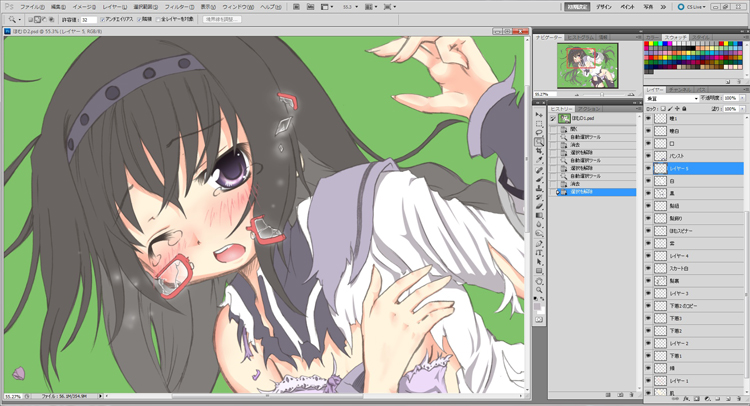The width and height of the screenshot is (750, 406).
Task: Open the ウィンドウ menu
Action: (238, 7)
